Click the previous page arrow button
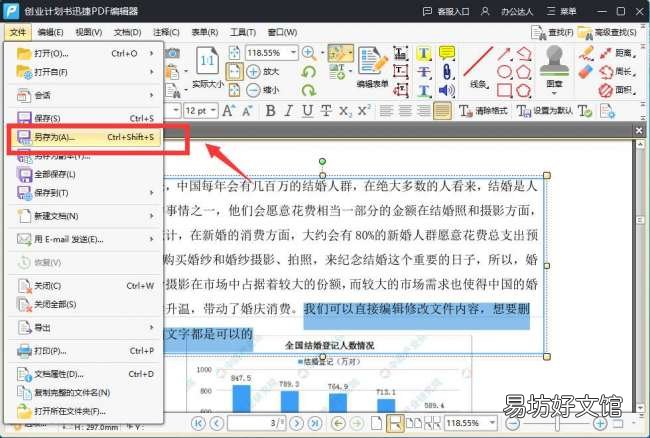 (216, 423)
